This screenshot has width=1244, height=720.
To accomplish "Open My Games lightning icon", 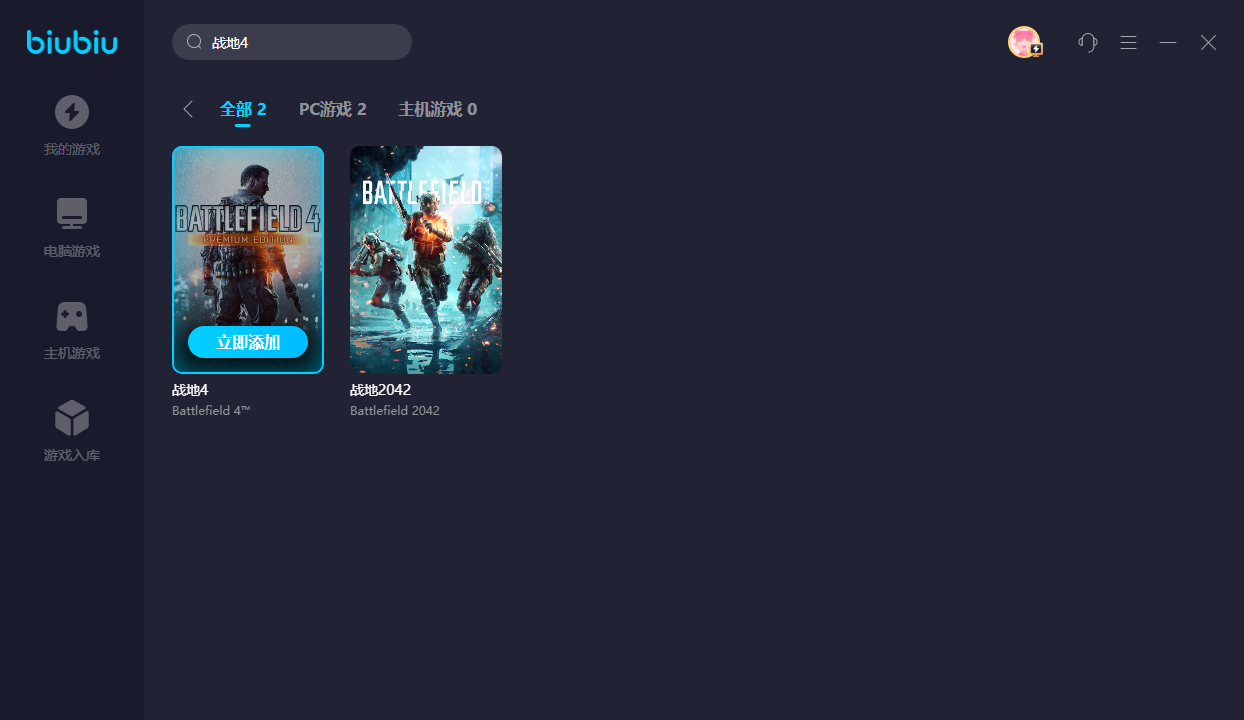I will [72, 112].
